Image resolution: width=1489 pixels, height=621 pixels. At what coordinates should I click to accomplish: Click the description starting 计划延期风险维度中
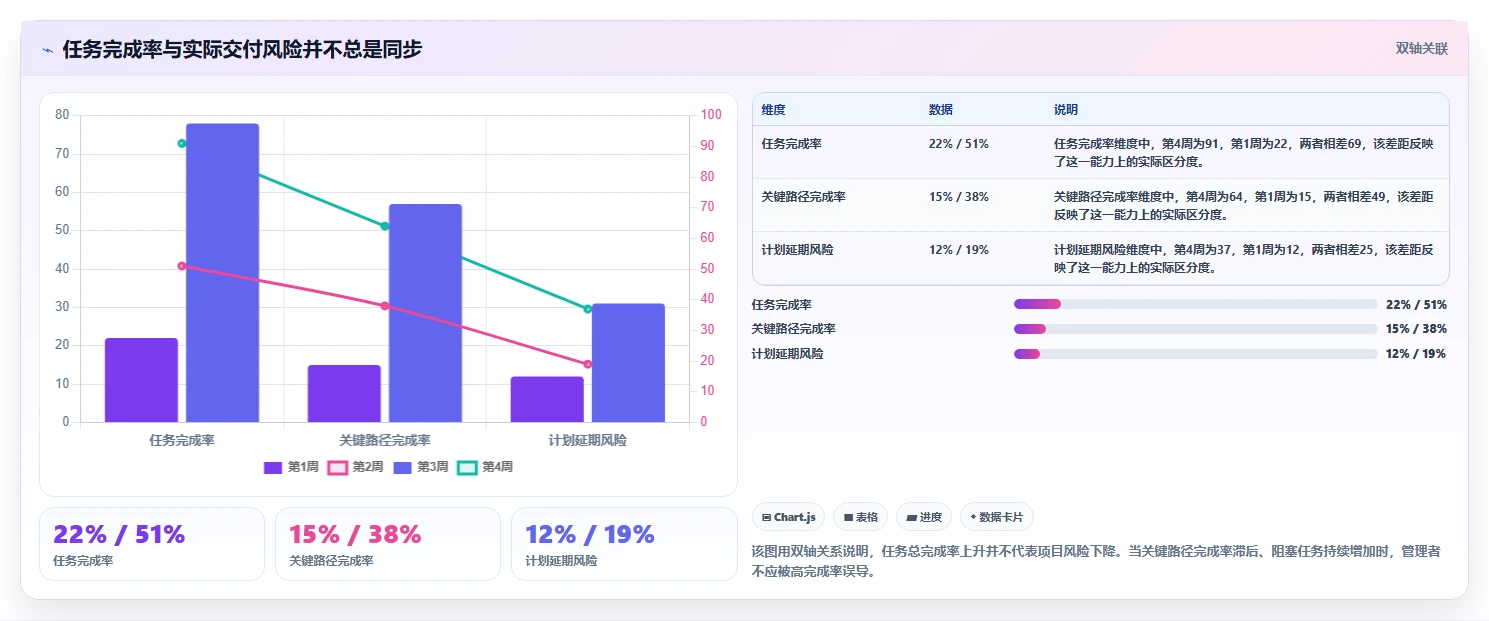coord(1243,258)
